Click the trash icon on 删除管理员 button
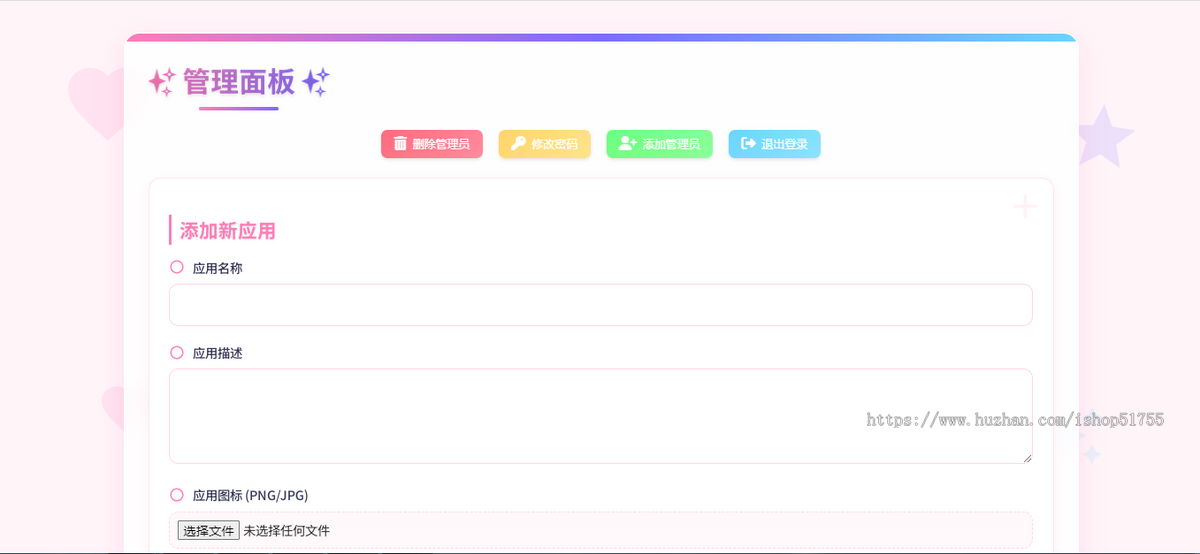Image resolution: width=1200 pixels, height=554 pixels. [400, 144]
